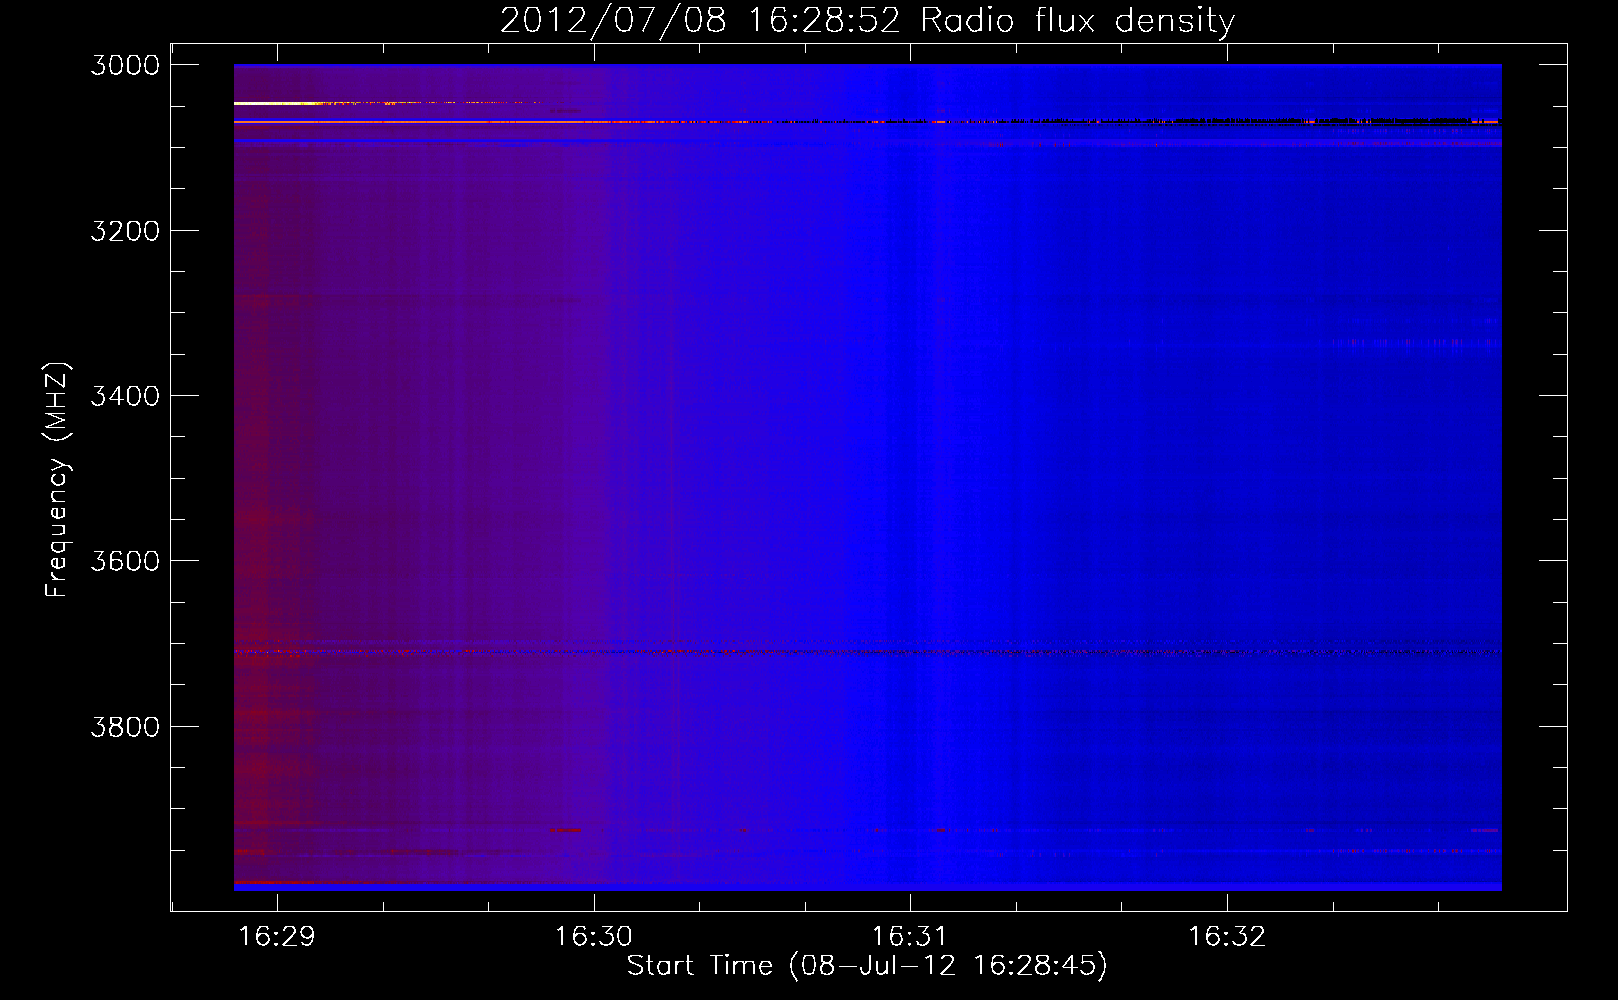The image size is (1618, 1000).
Task: Click the red speckled interference line near 3710 MHz
Action: click(x=867, y=652)
